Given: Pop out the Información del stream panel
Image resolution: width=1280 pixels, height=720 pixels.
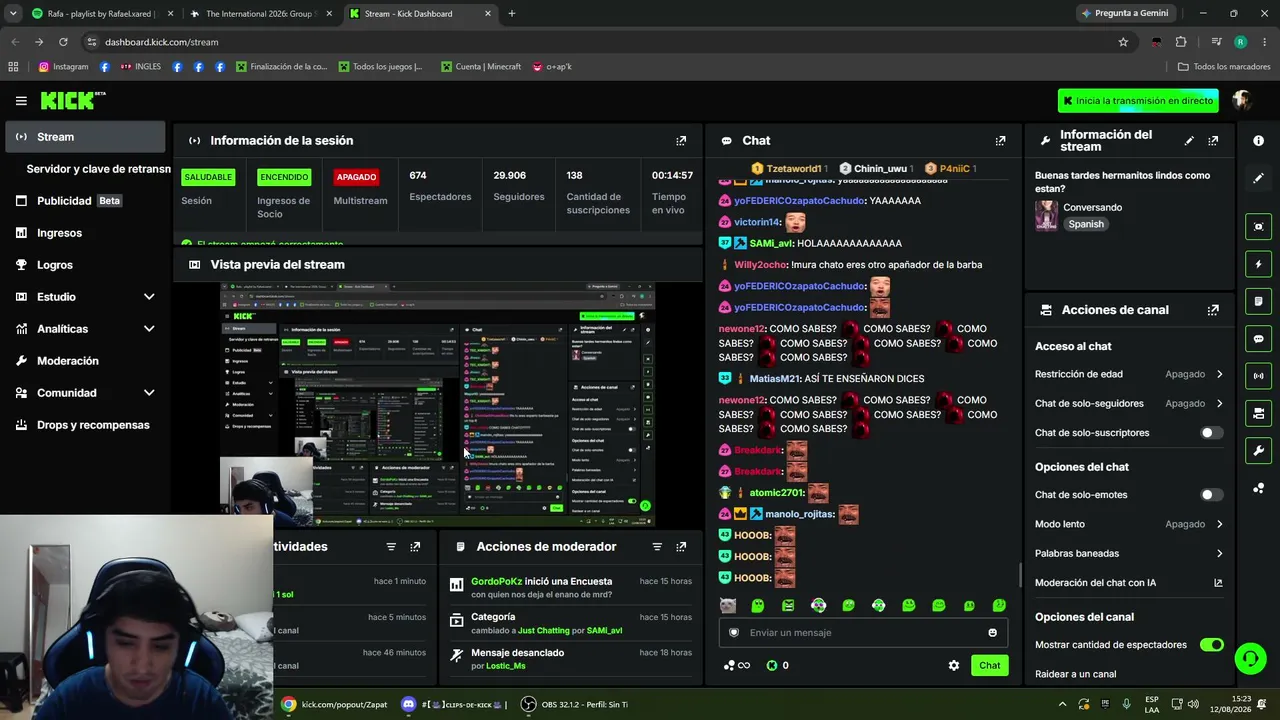Looking at the screenshot, I should pos(1213,141).
